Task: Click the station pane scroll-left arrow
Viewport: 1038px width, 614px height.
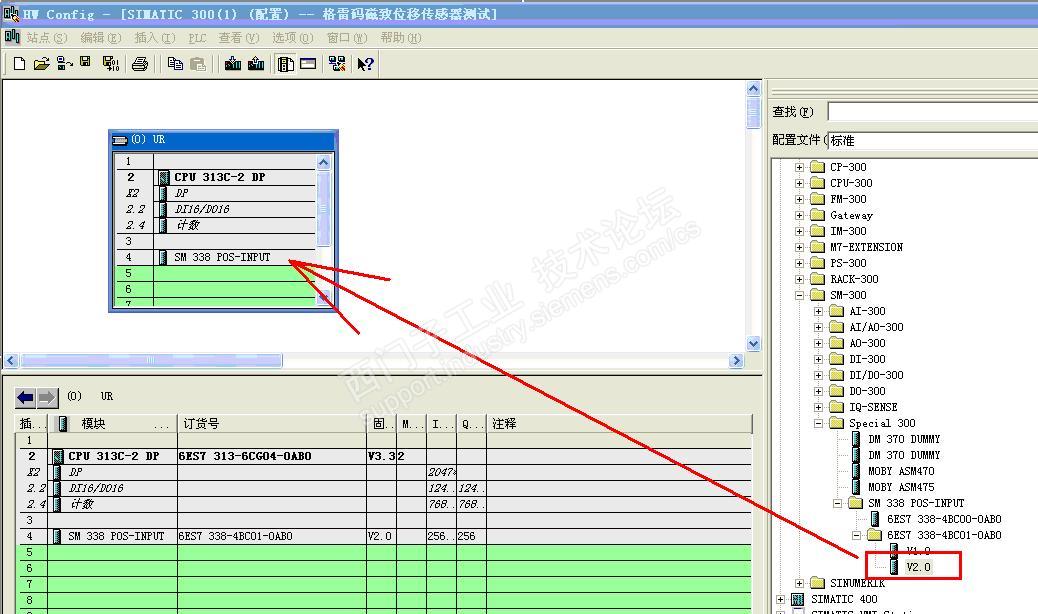Action: click(x=11, y=361)
